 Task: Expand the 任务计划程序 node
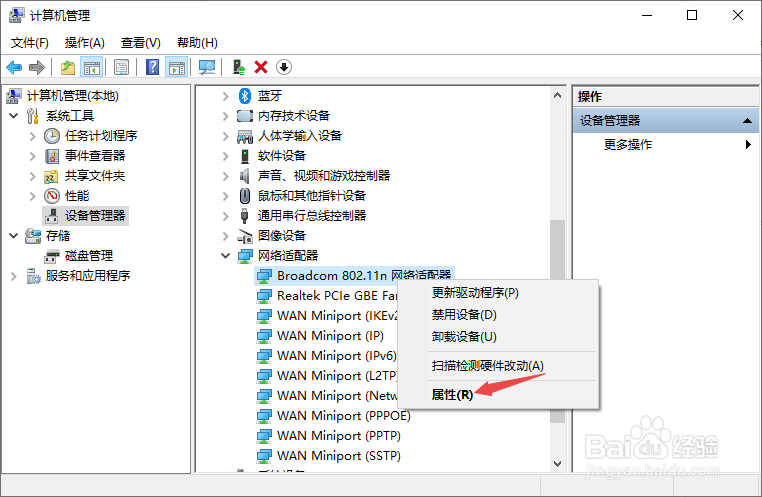click(33, 136)
